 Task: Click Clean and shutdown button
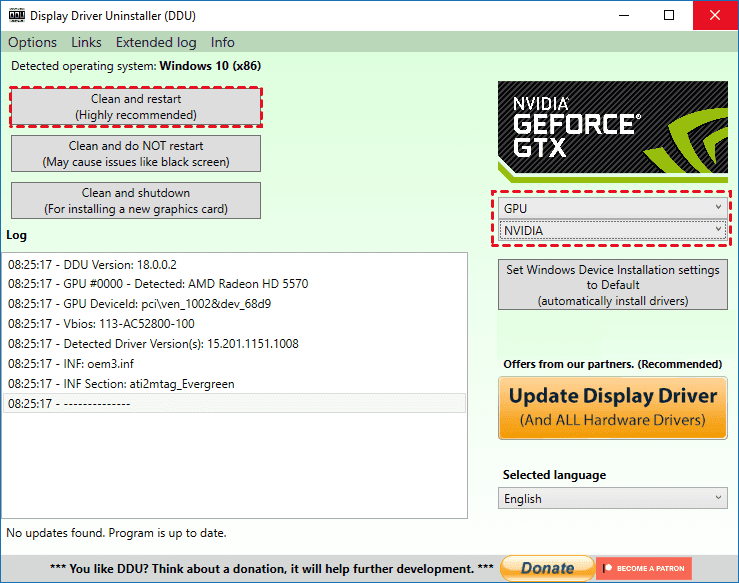136,200
